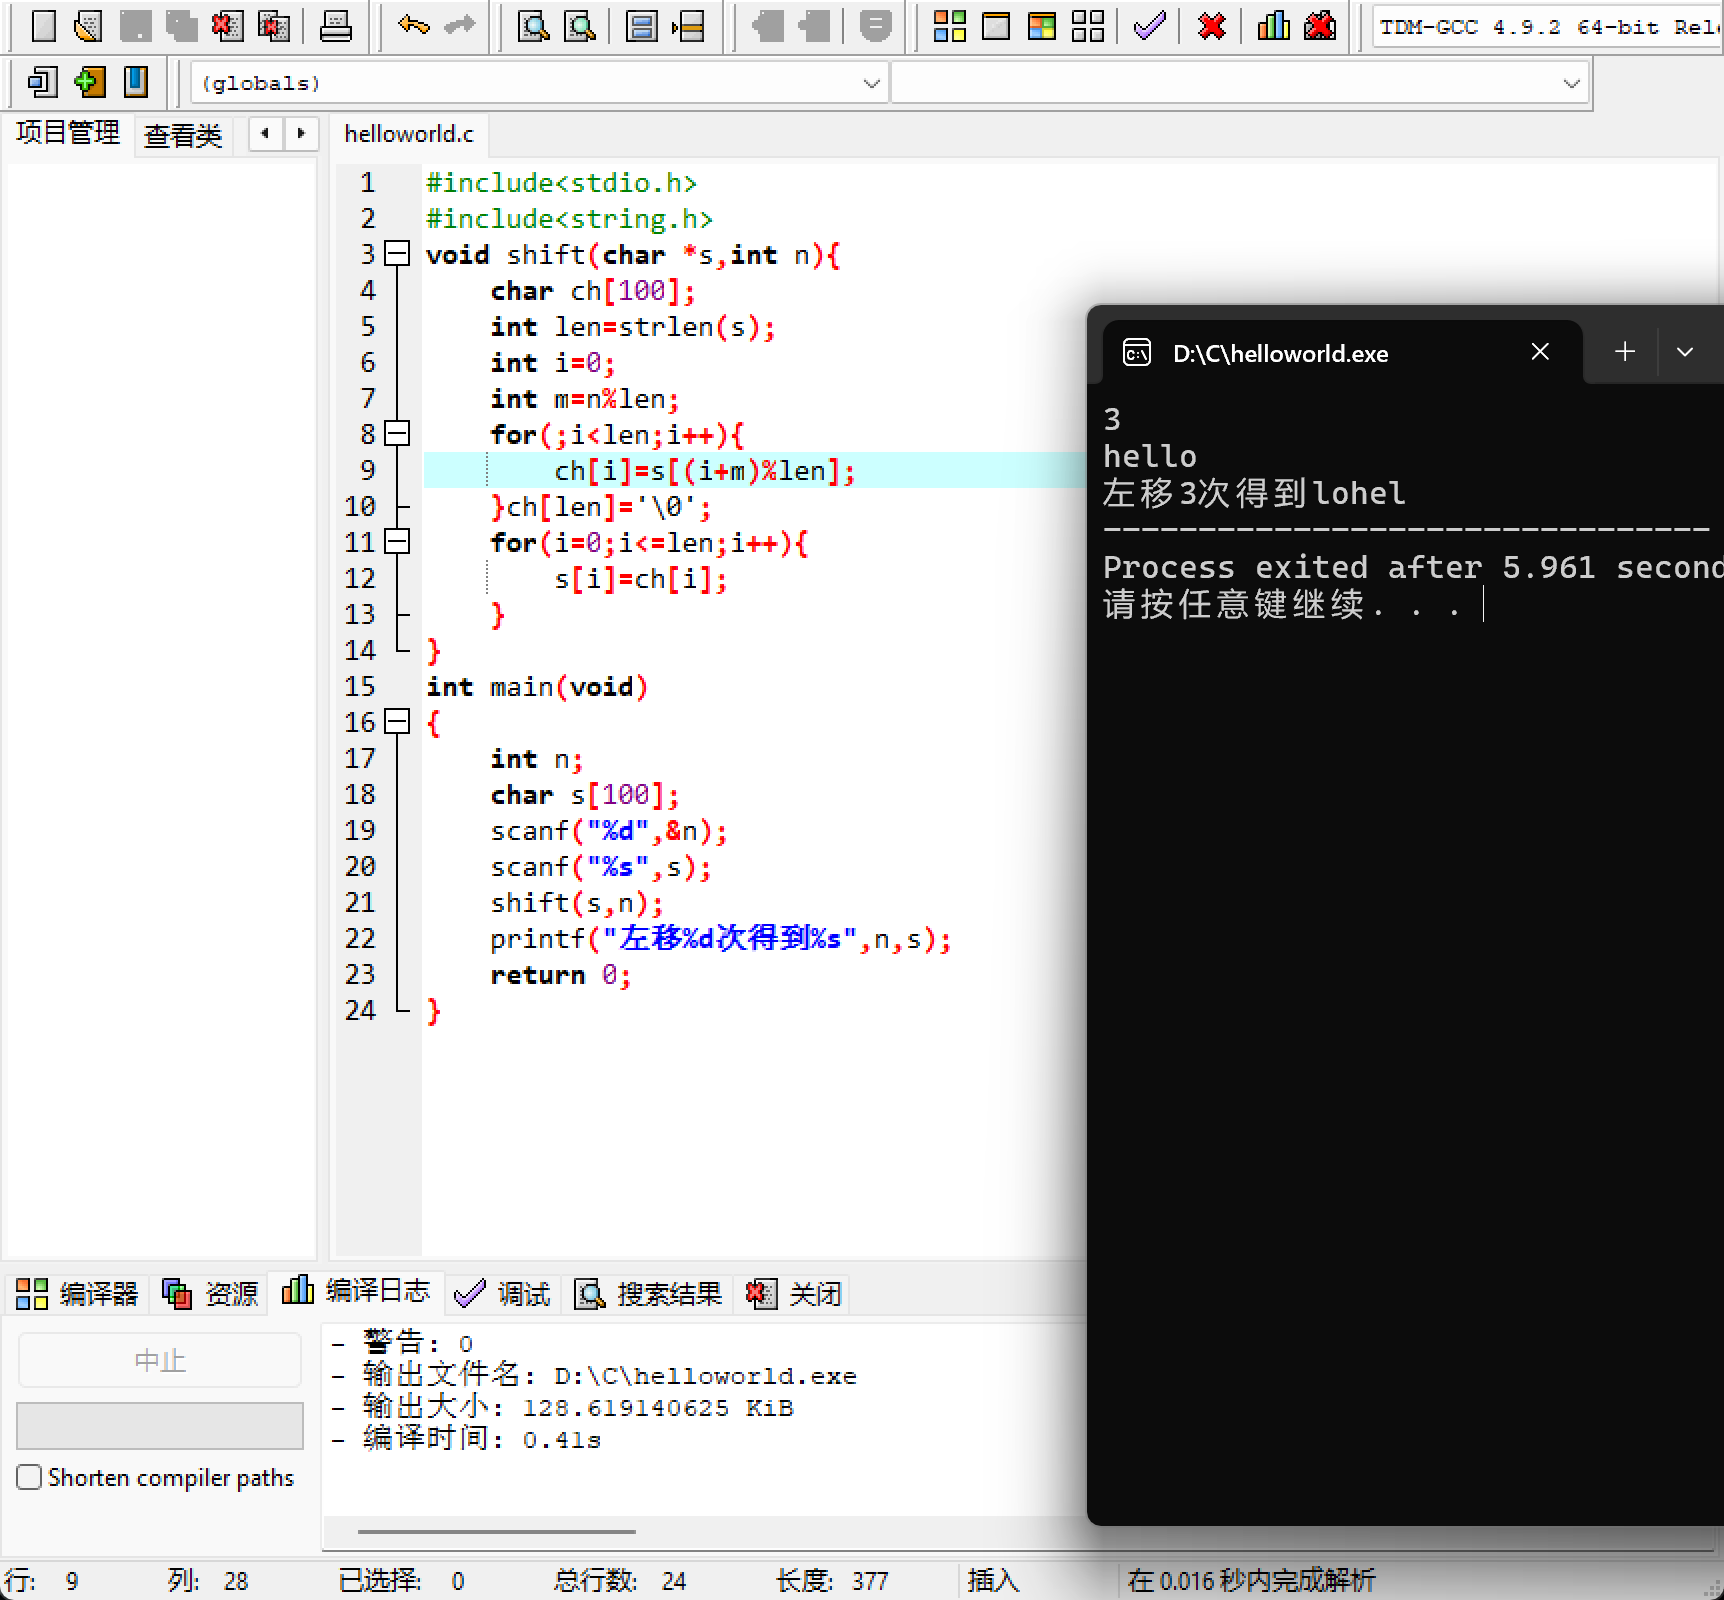This screenshot has width=1724, height=1600.
Task: Select the helloworld.c editor tab
Action: [x=409, y=134]
